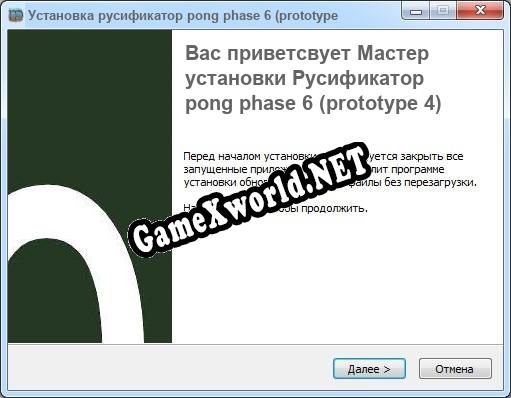Open the installer icon in title bar
The image size is (511, 398).
pyautogui.click(x=16, y=15)
